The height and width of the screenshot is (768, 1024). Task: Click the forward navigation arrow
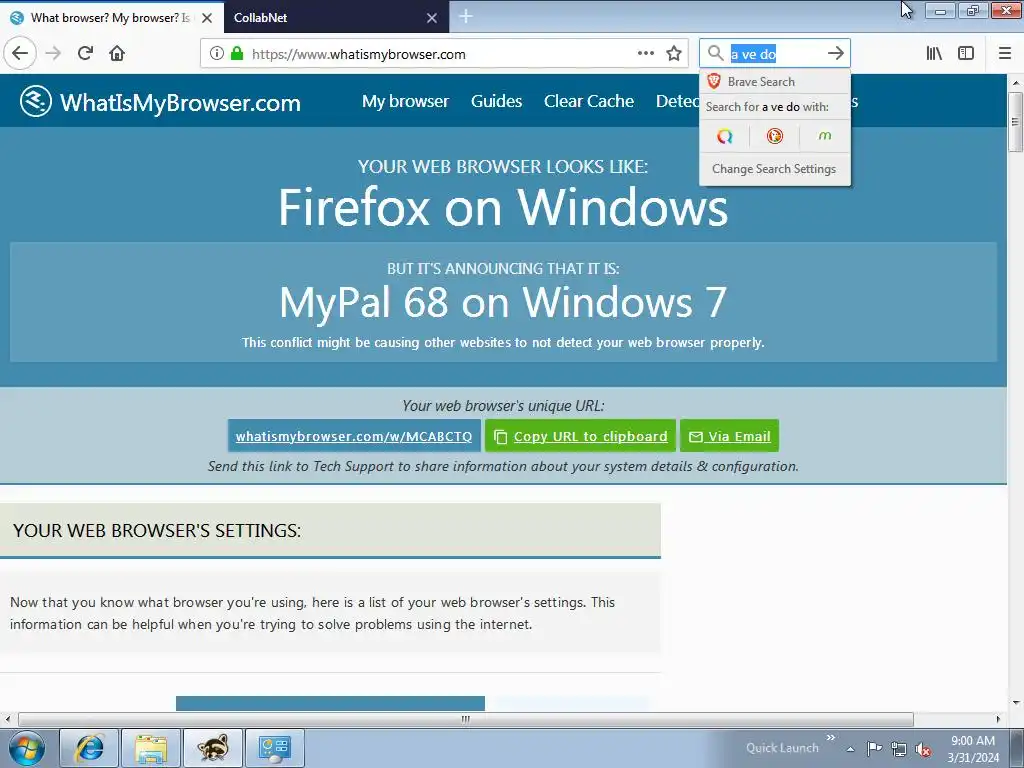pos(54,53)
